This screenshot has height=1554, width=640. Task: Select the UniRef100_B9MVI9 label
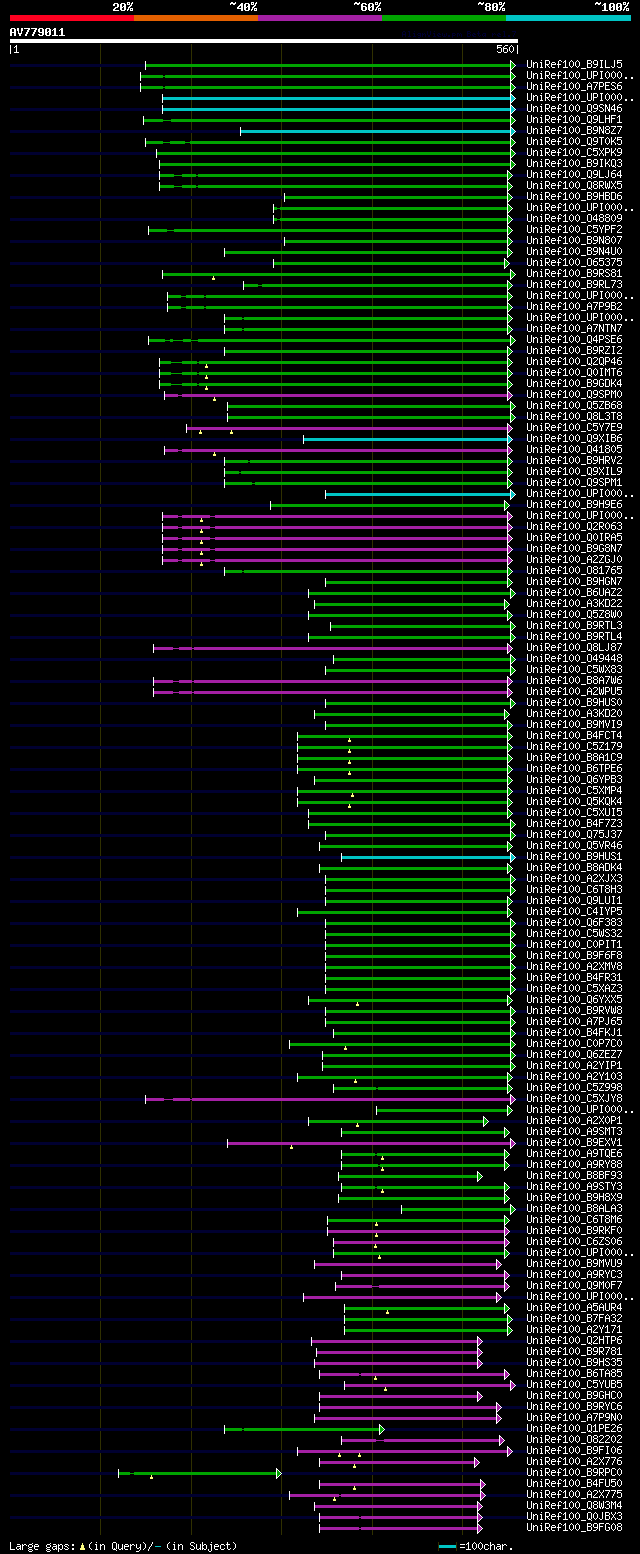point(574,724)
